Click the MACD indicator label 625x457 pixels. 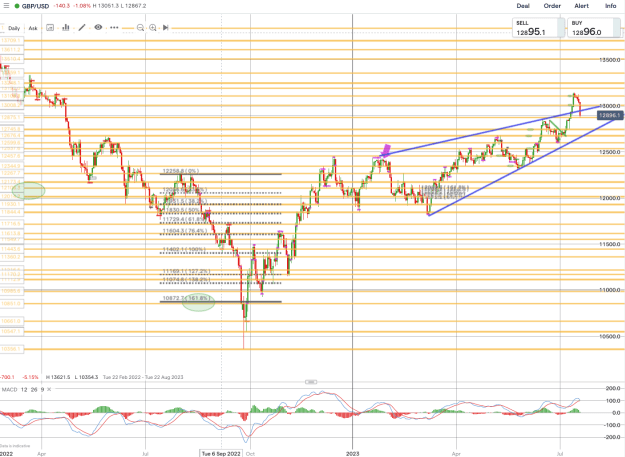tap(10, 389)
